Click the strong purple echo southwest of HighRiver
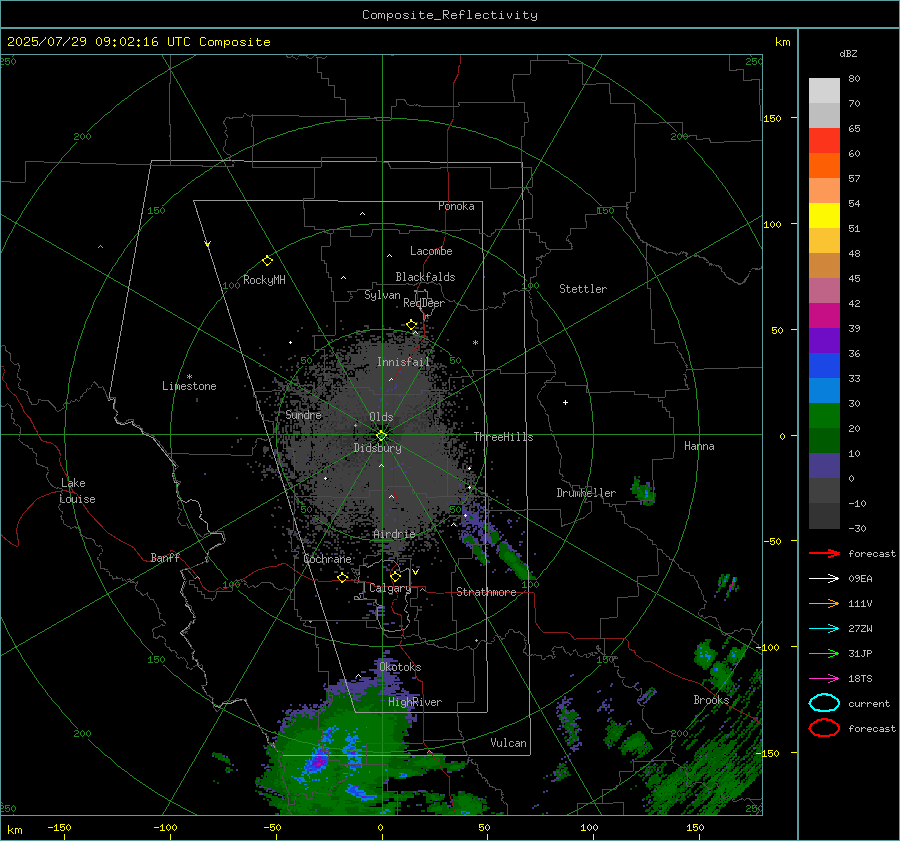Screen dimensions: 900x841 pyautogui.click(x=317, y=762)
